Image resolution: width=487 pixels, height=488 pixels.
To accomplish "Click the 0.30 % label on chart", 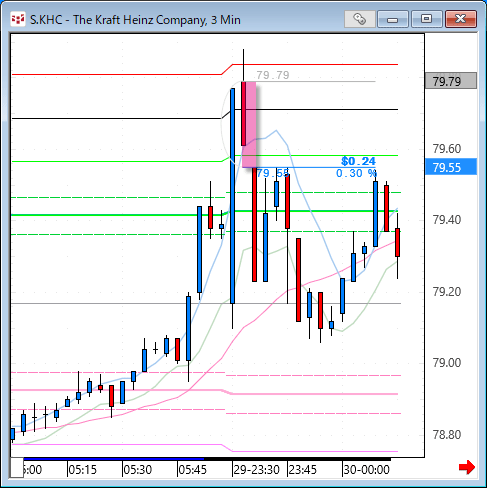I will [x=356, y=173].
